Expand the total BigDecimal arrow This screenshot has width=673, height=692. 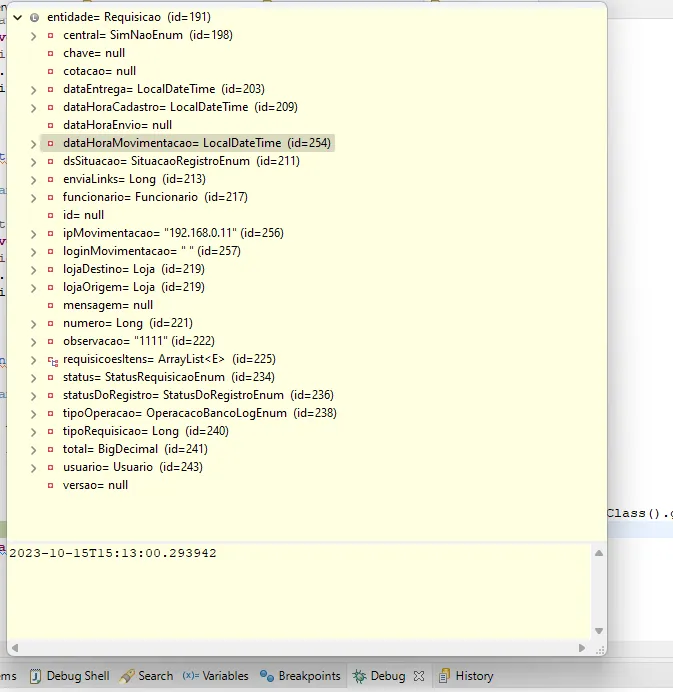point(34,450)
